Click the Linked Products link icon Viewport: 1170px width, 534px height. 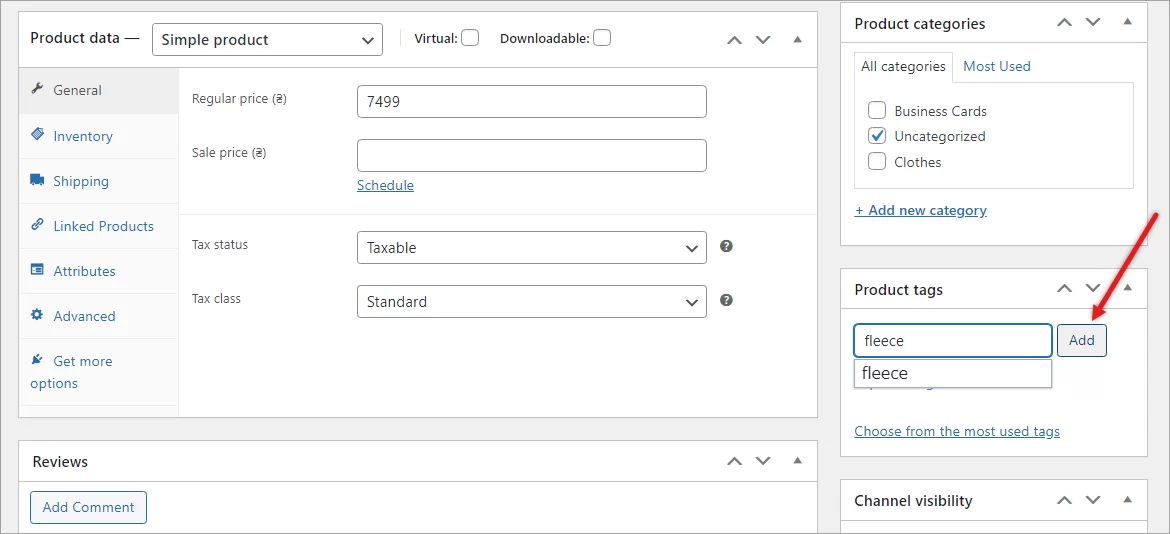tap(38, 225)
